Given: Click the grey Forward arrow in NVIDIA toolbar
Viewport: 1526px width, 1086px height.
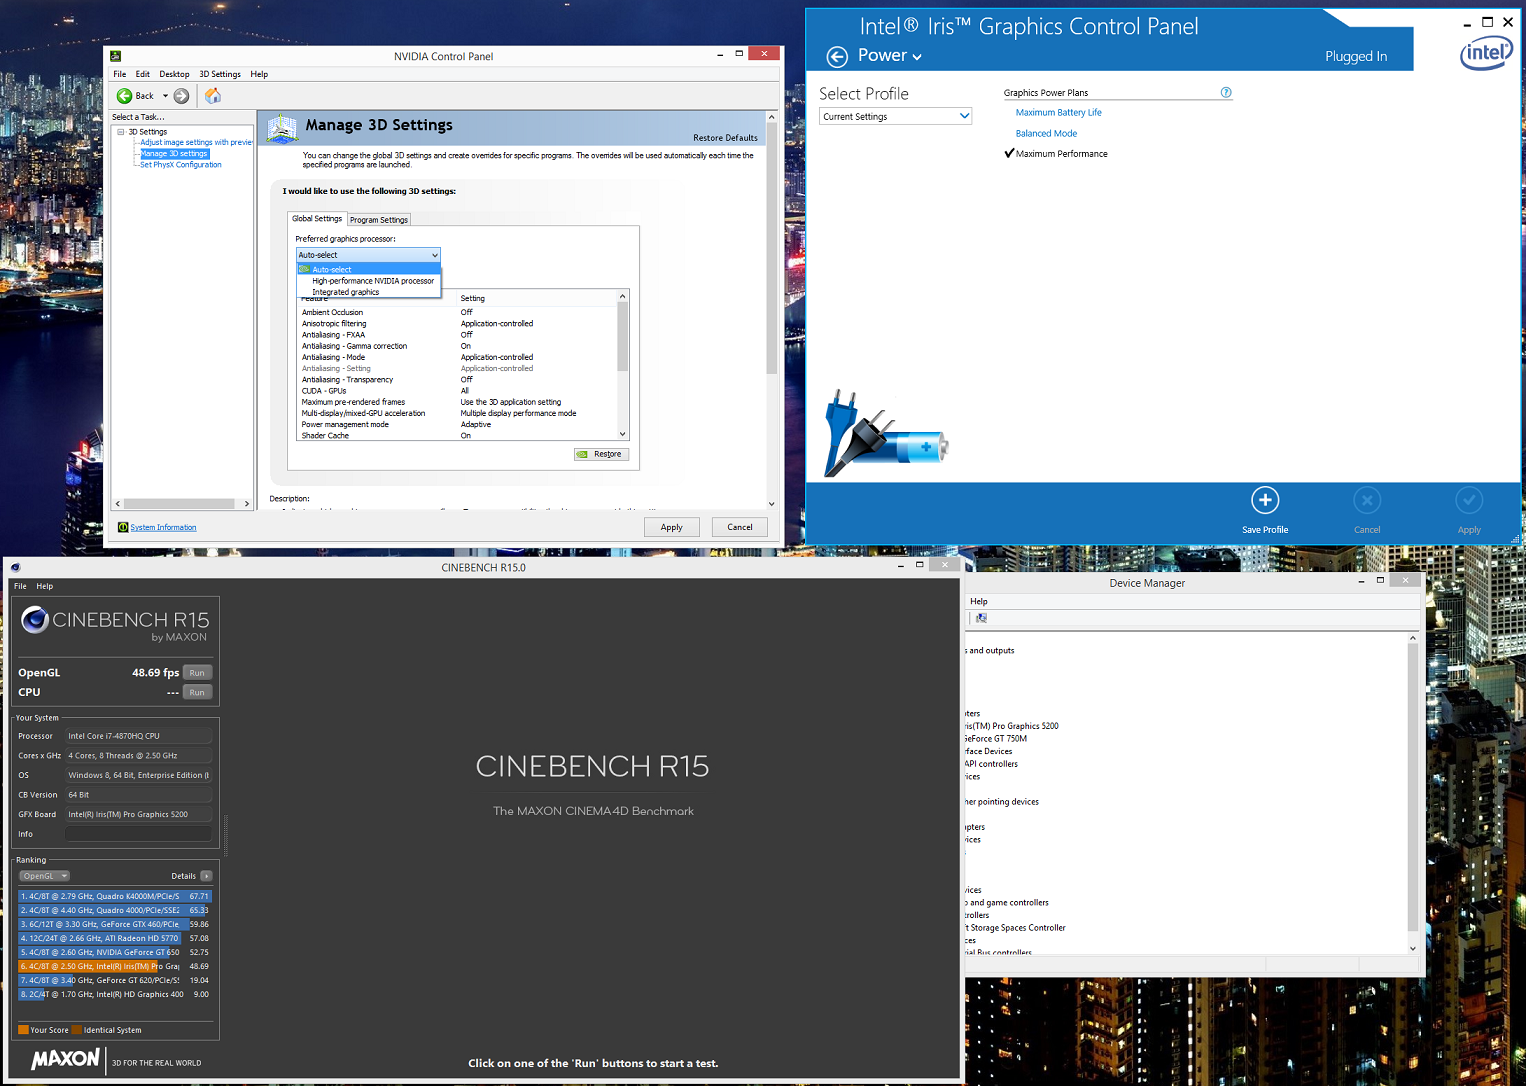Looking at the screenshot, I should point(181,96).
